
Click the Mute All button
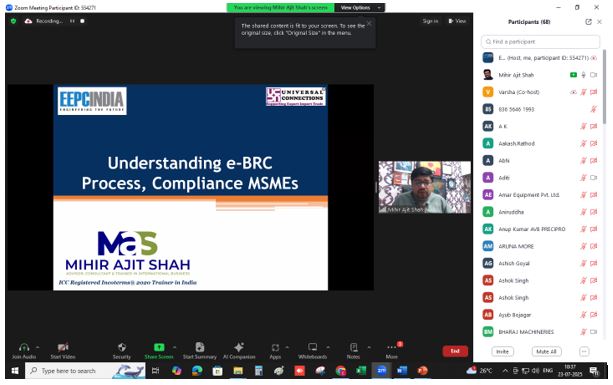click(547, 351)
